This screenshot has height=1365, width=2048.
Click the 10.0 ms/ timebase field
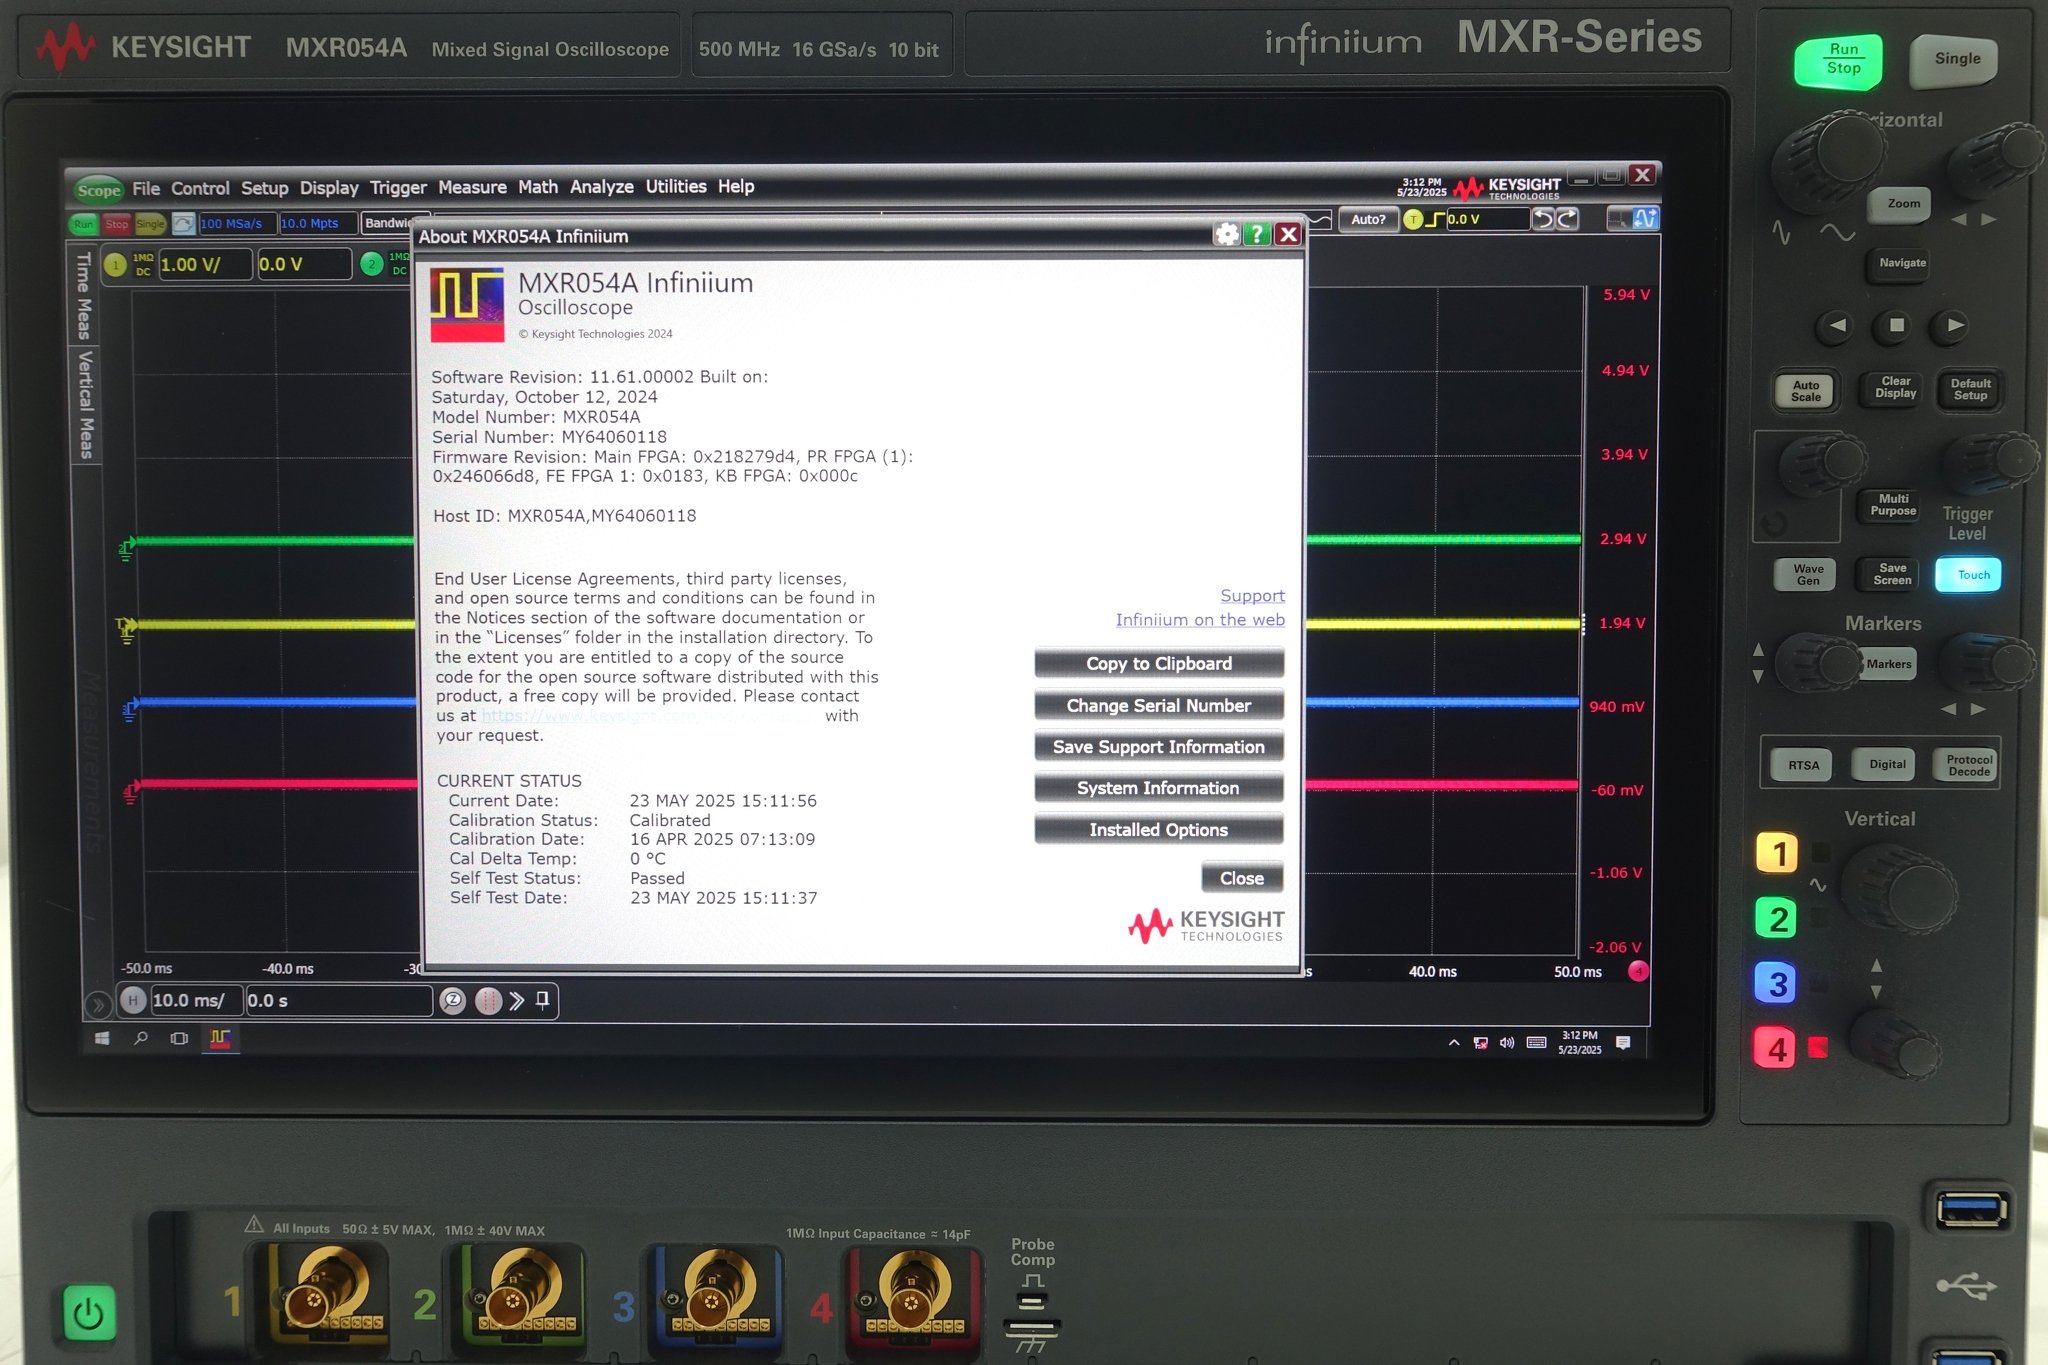click(x=195, y=1000)
